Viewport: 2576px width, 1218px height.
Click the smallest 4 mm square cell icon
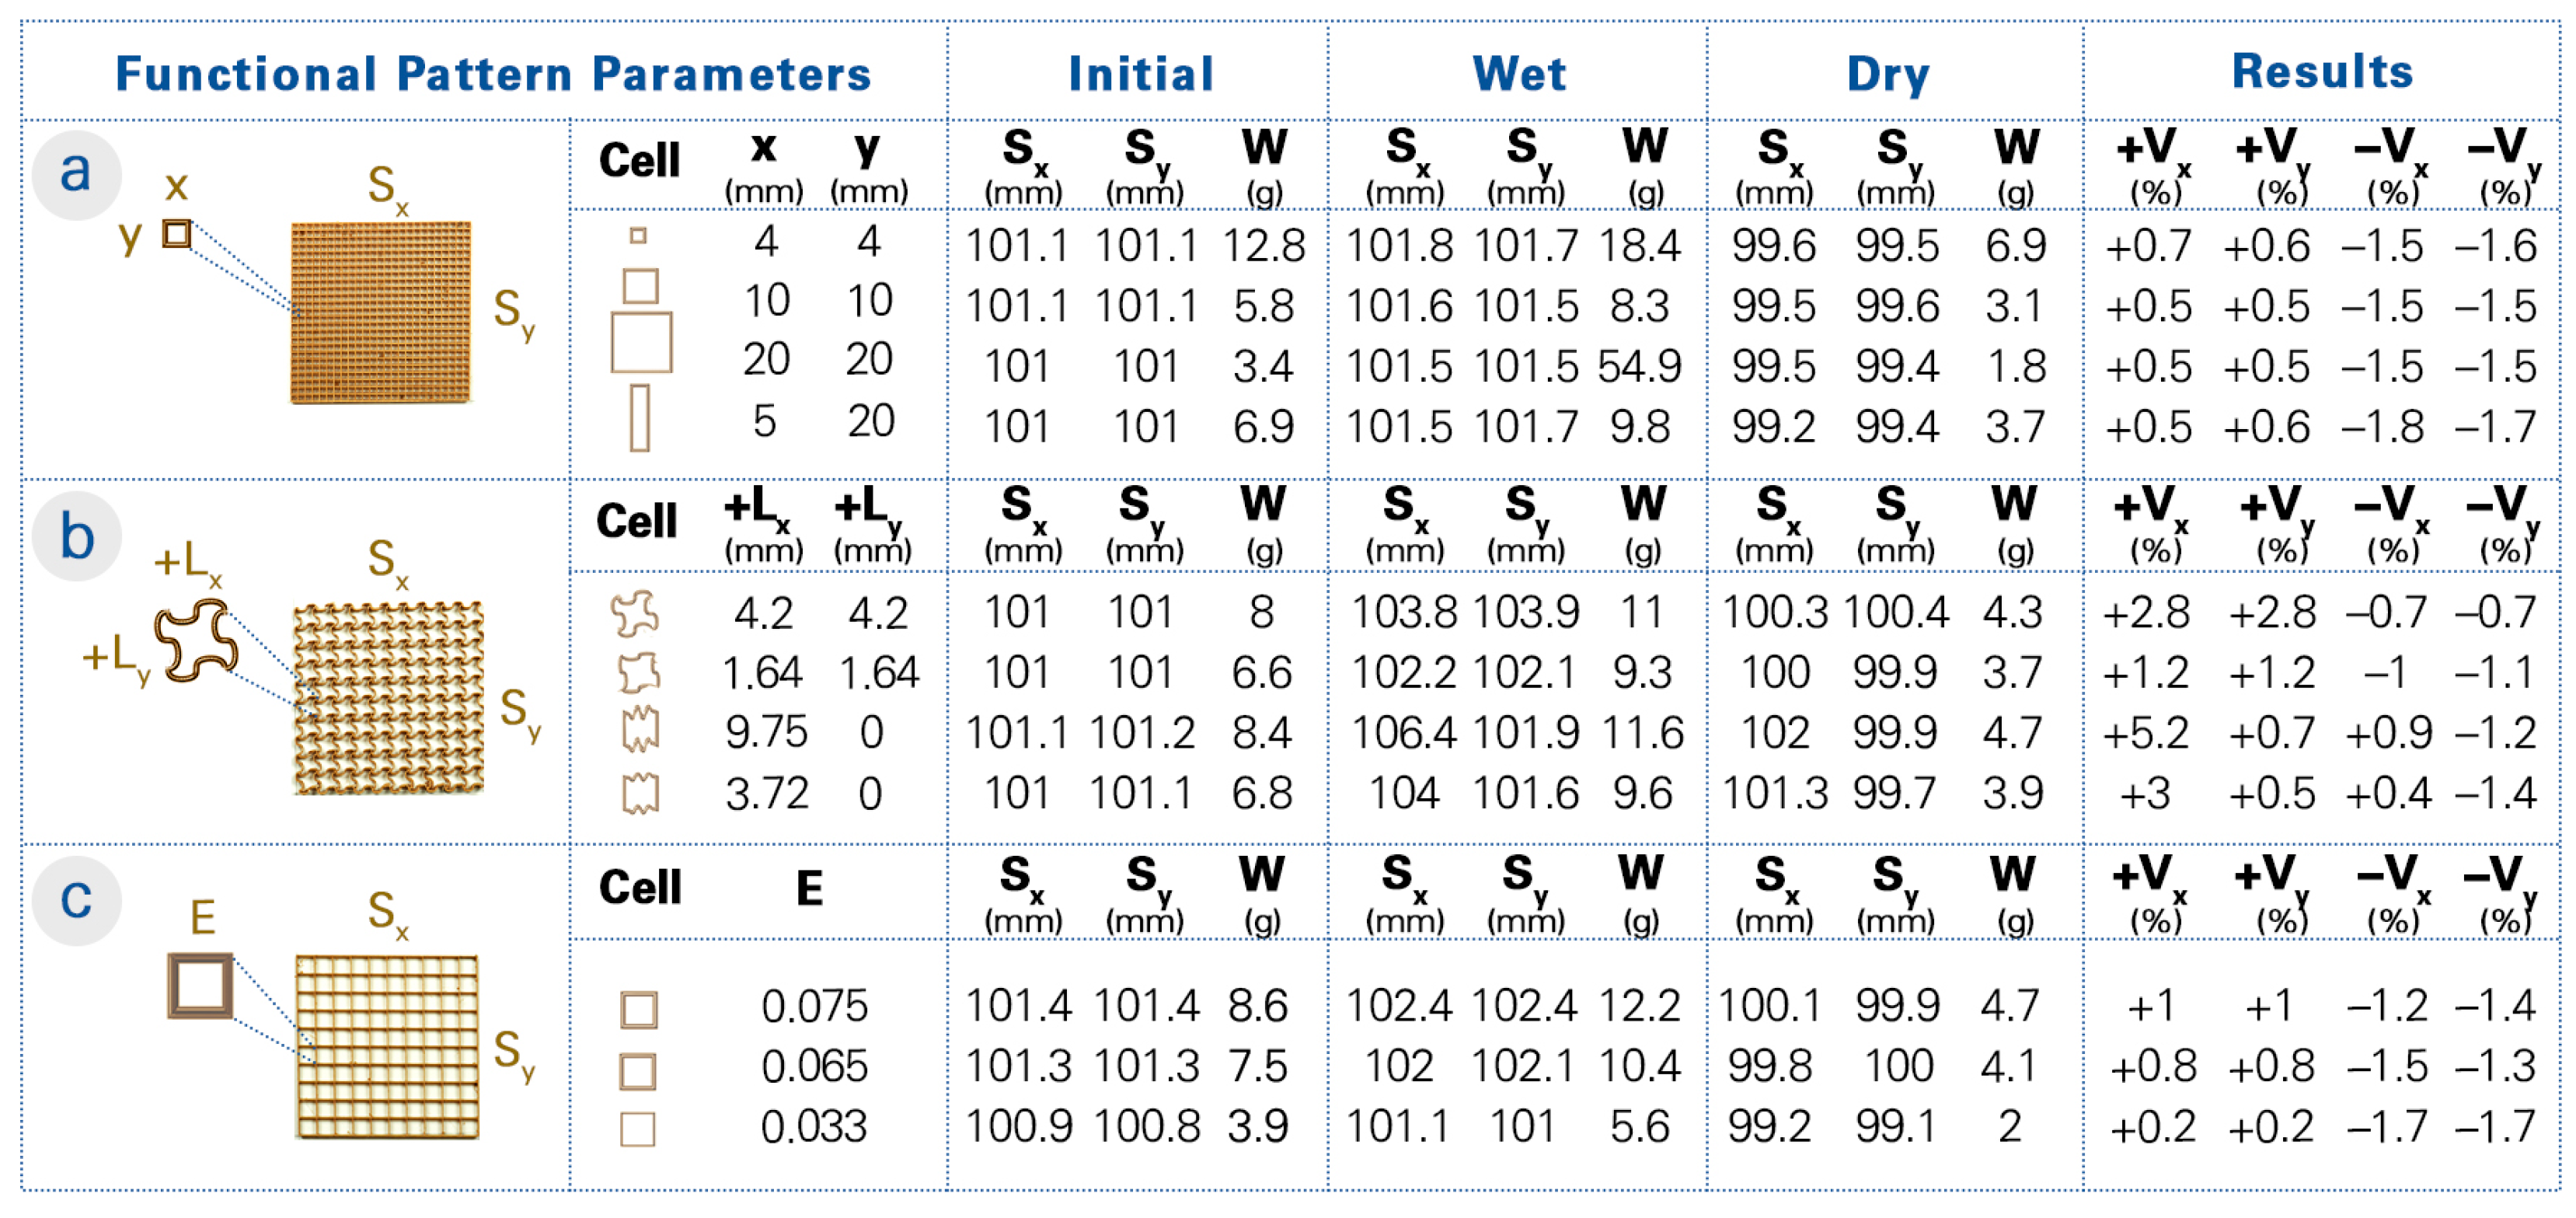pos(638,236)
